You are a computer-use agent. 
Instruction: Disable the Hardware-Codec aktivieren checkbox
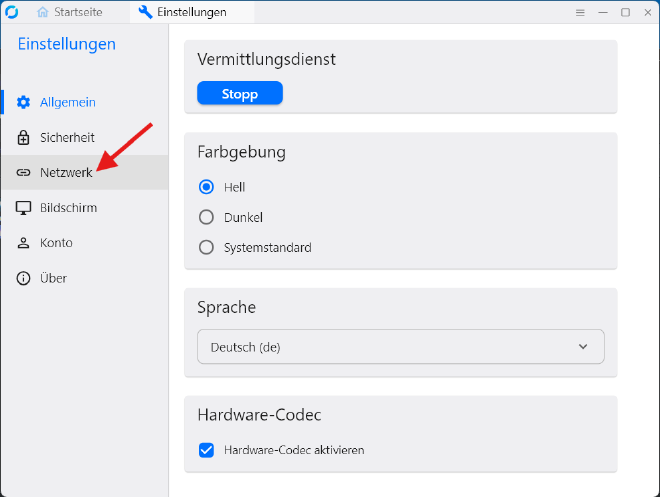click(x=207, y=450)
